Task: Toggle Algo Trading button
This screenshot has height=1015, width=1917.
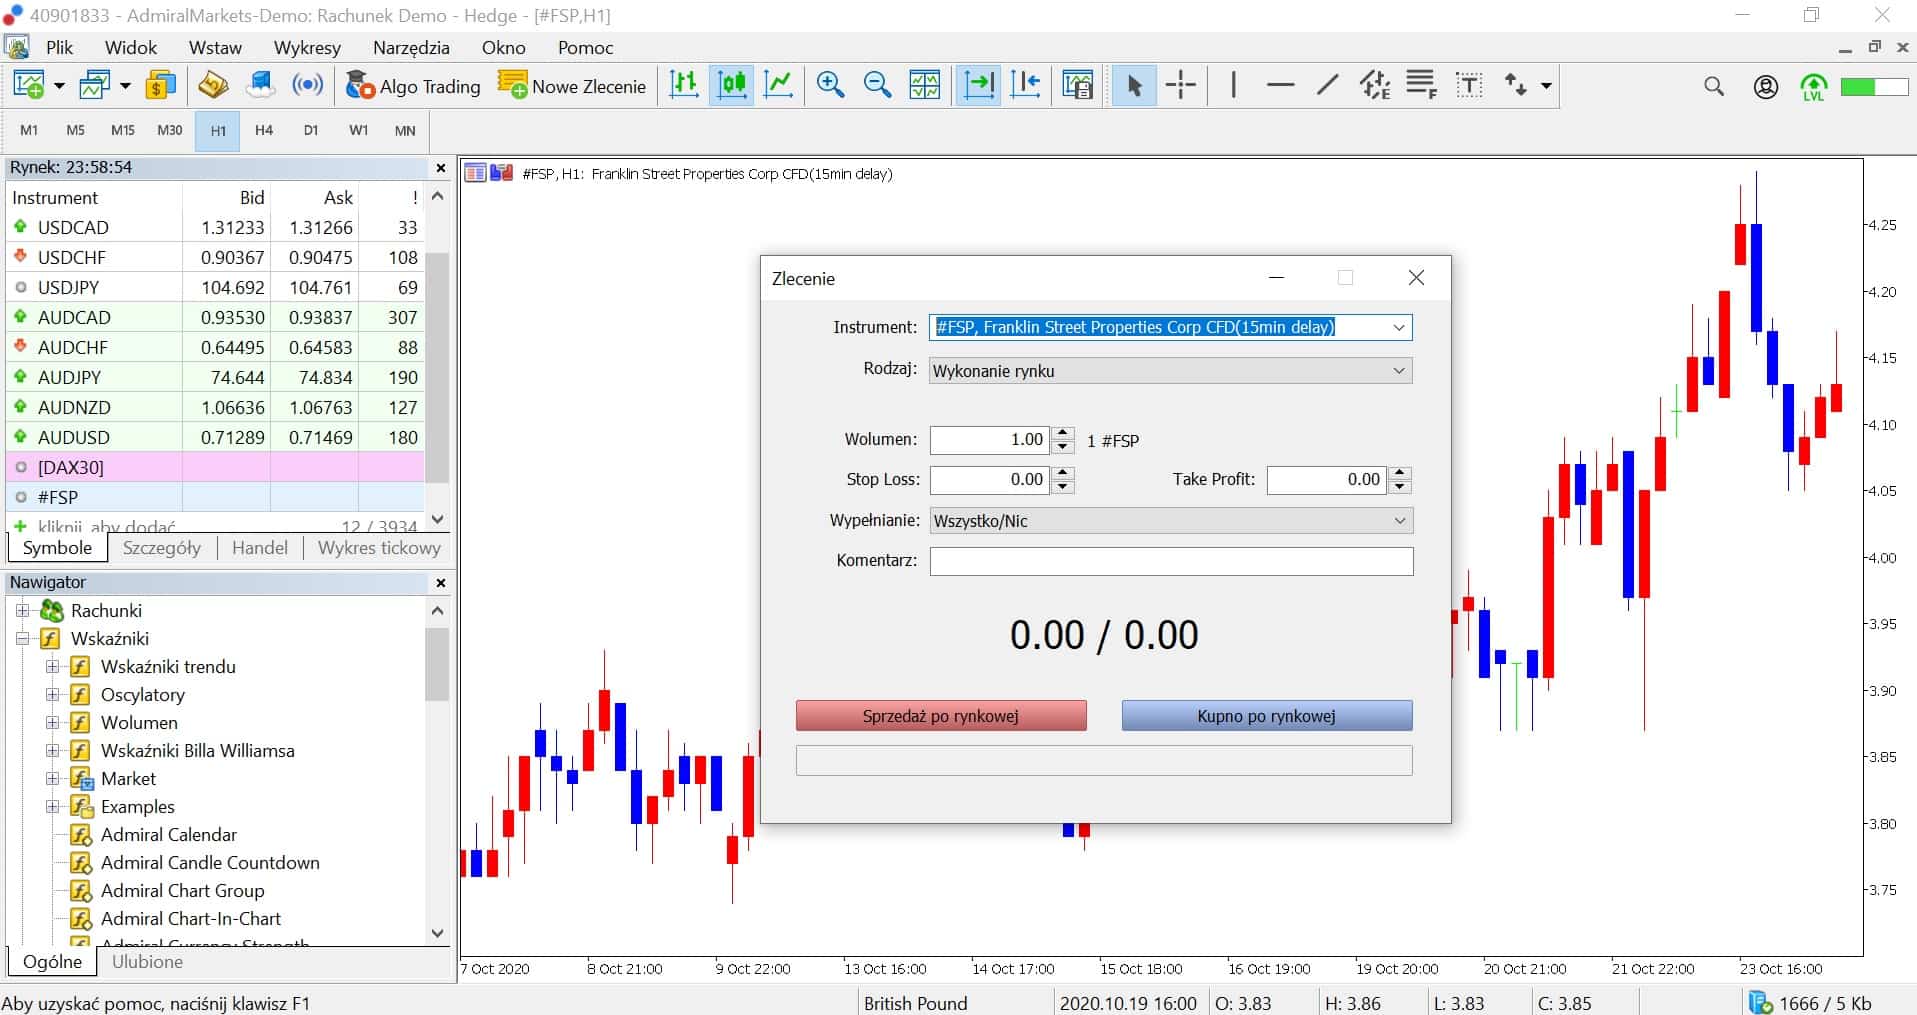Action: (x=412, y=86)
